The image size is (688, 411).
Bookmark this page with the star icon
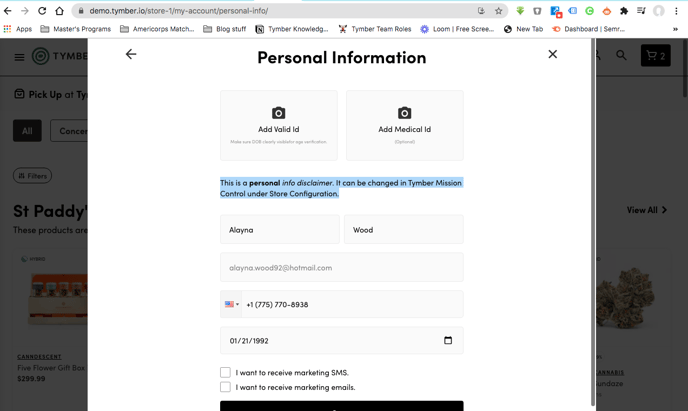(498, 11)
